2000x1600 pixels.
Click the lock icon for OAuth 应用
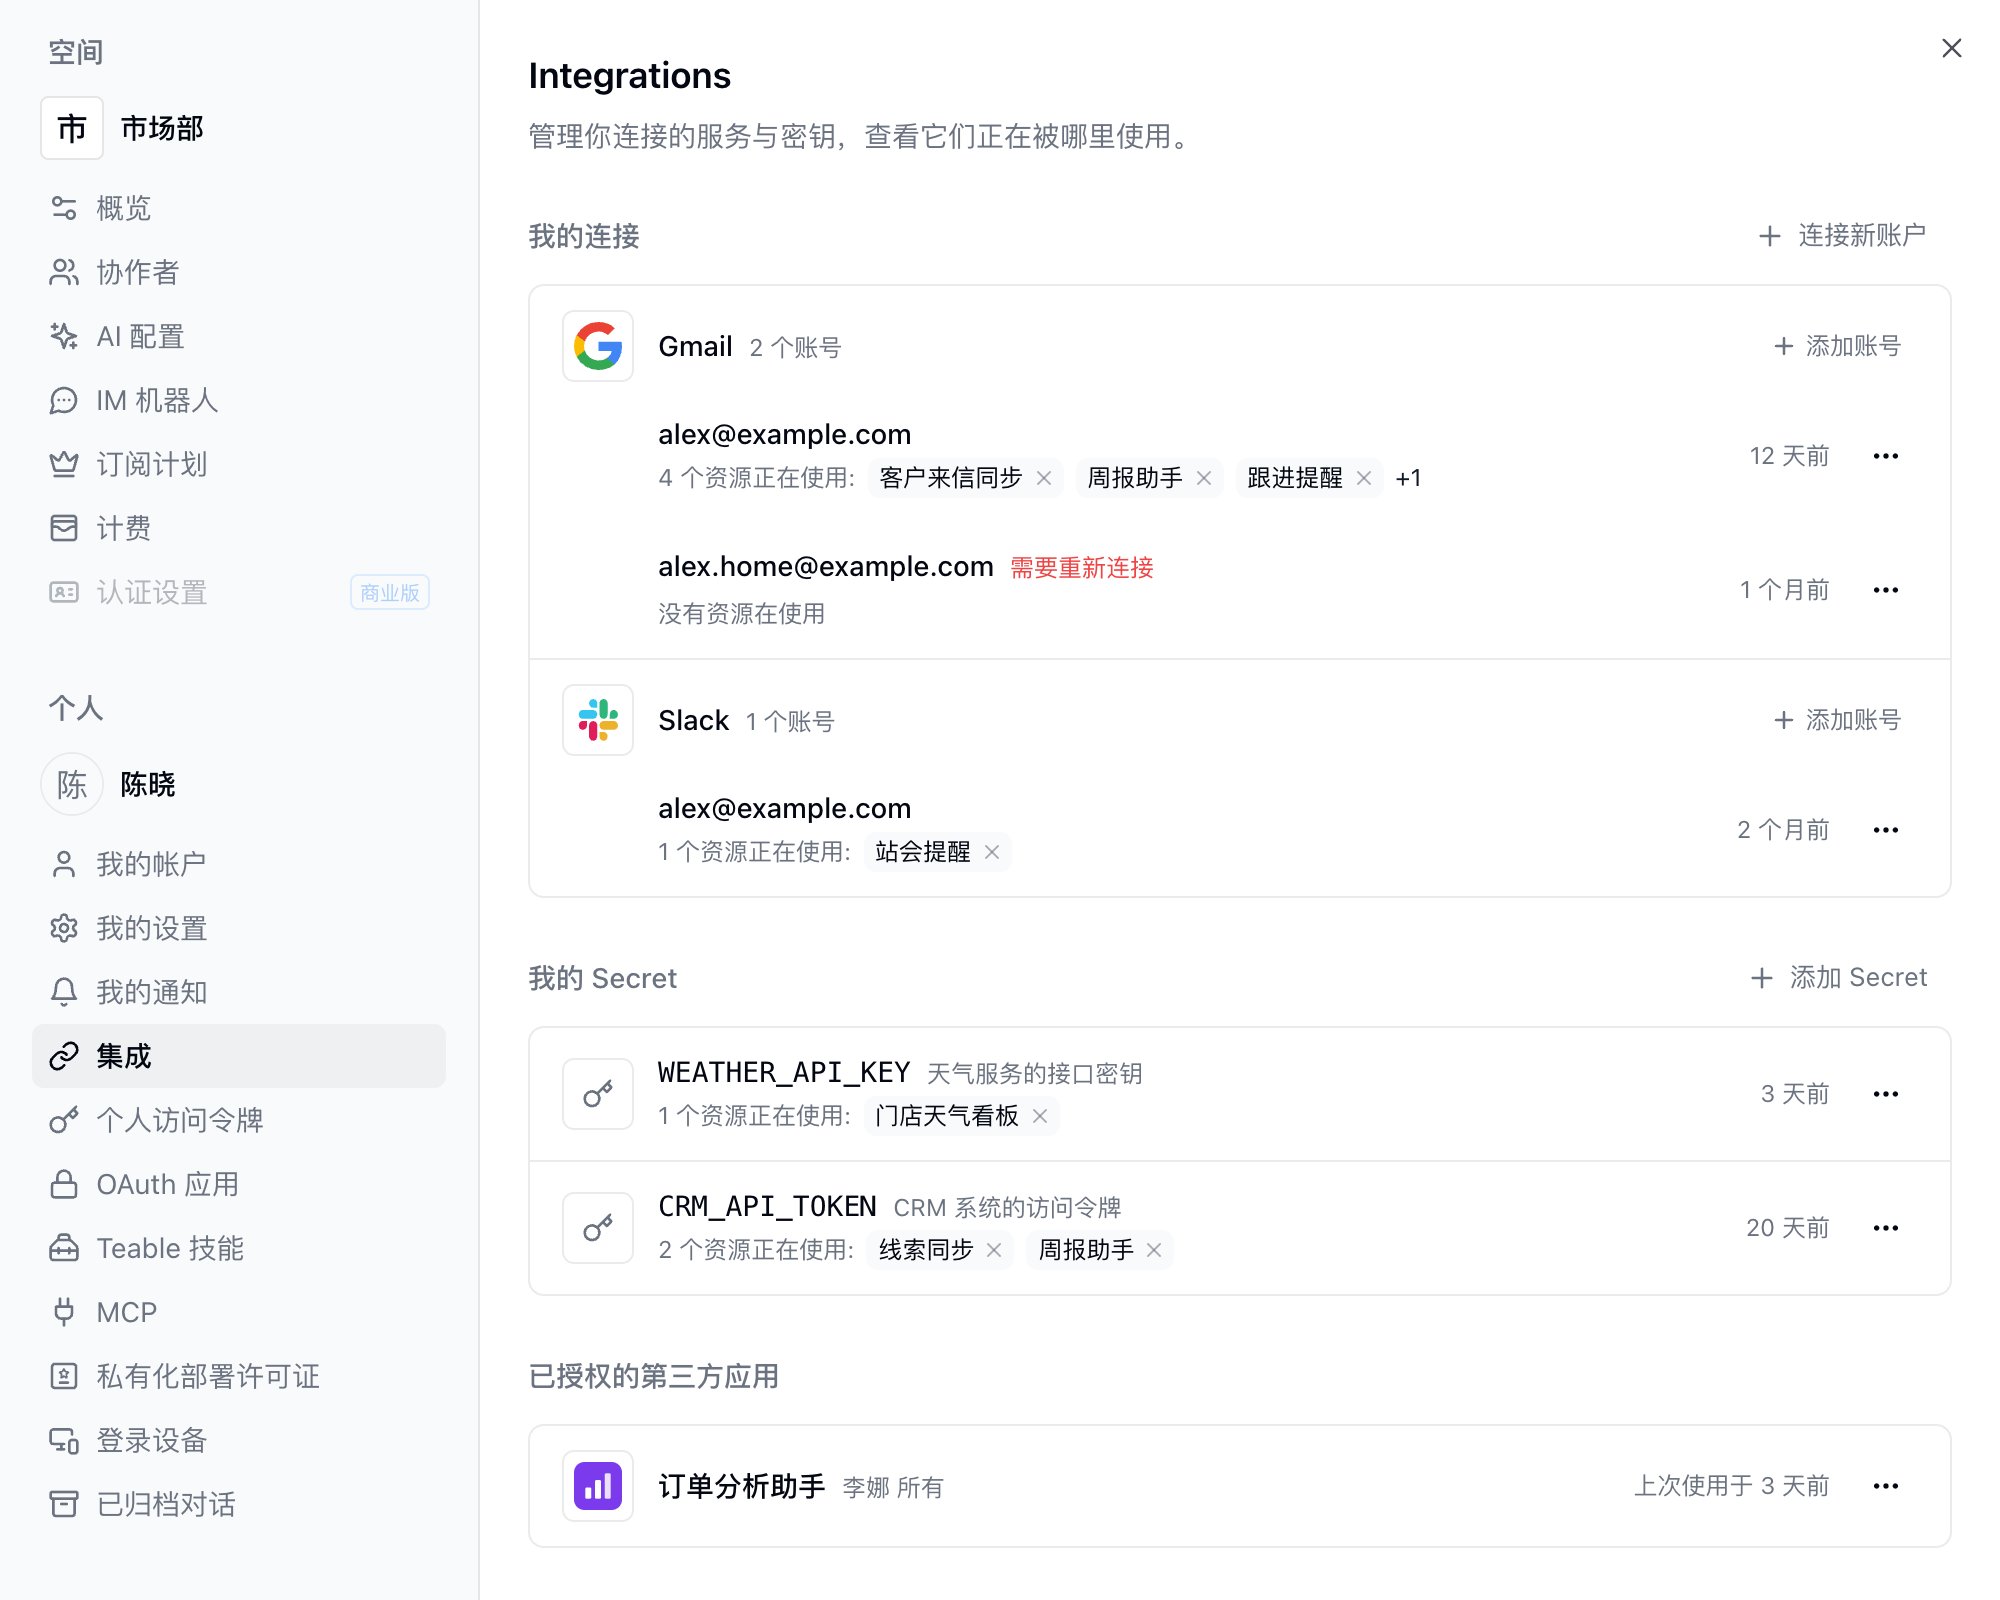pyautogui.click(x=64, y=1184)
